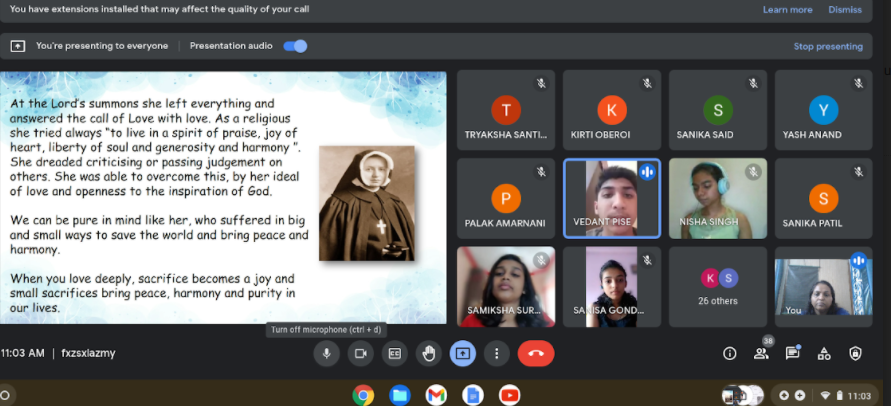Turn off the camera
The width and height of the screenshot is (891, 406).
pyautogui.click(x=360, y=353)
